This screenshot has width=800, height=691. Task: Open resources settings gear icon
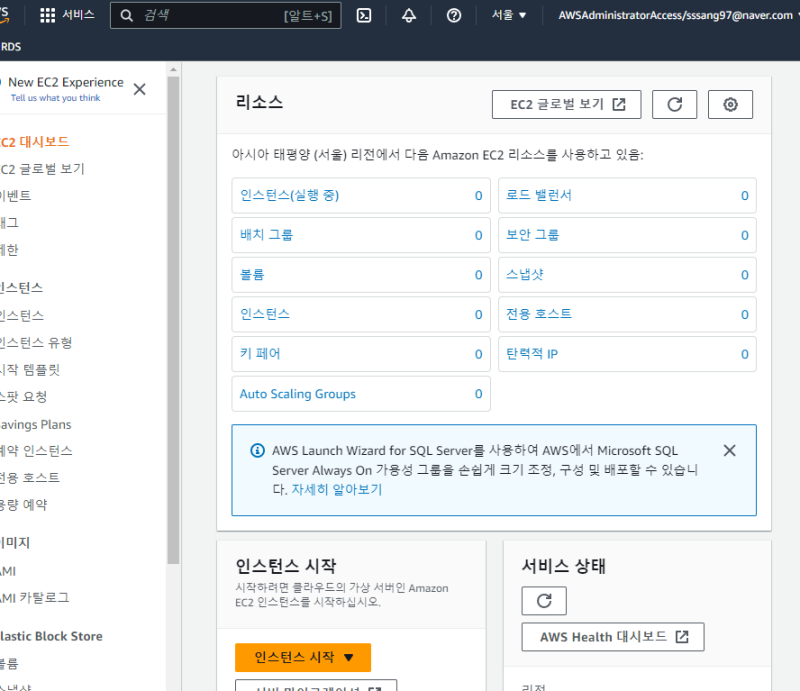click(730, 104)
